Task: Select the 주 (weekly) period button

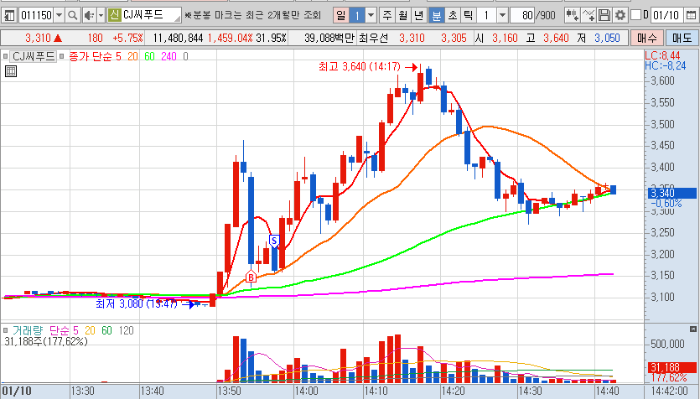Action: click(387, 16)
